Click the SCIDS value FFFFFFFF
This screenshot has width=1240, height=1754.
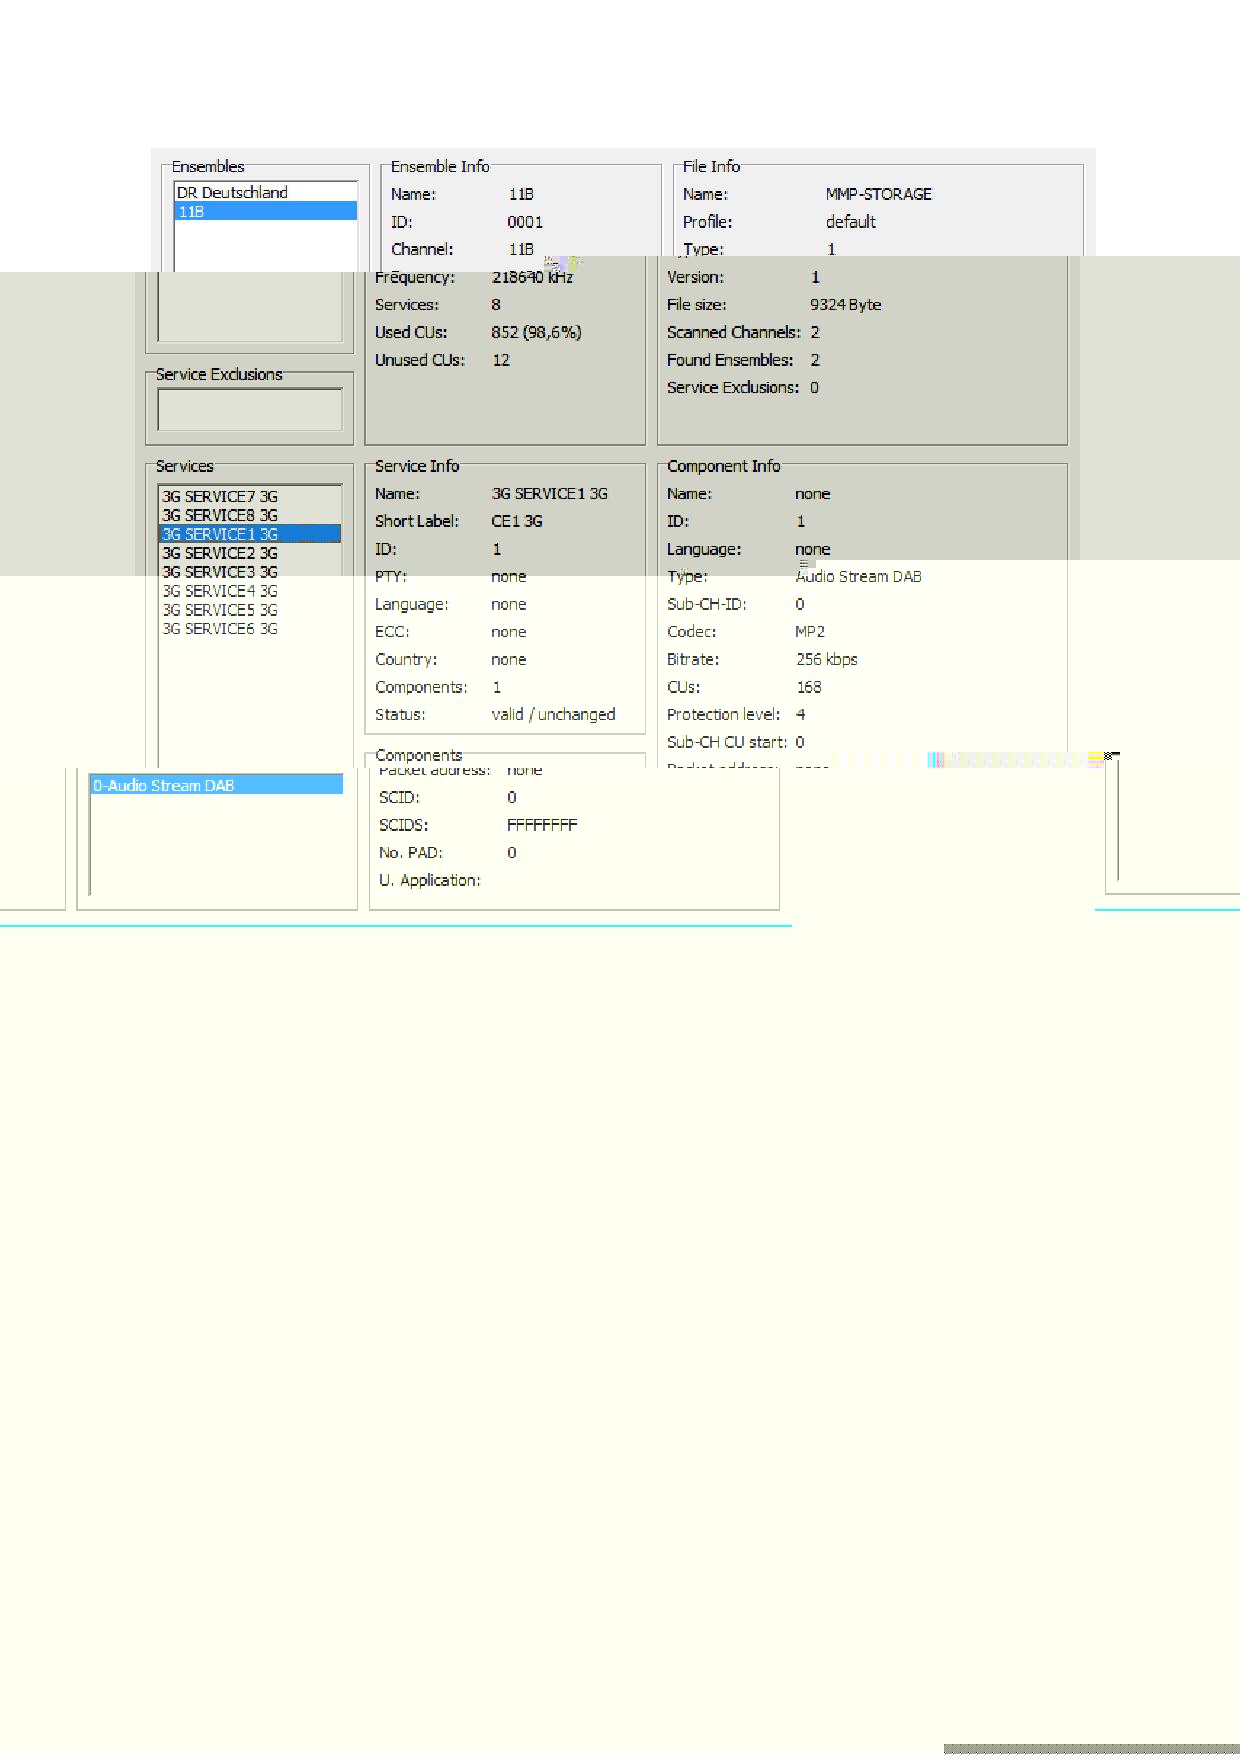(542, 825)
